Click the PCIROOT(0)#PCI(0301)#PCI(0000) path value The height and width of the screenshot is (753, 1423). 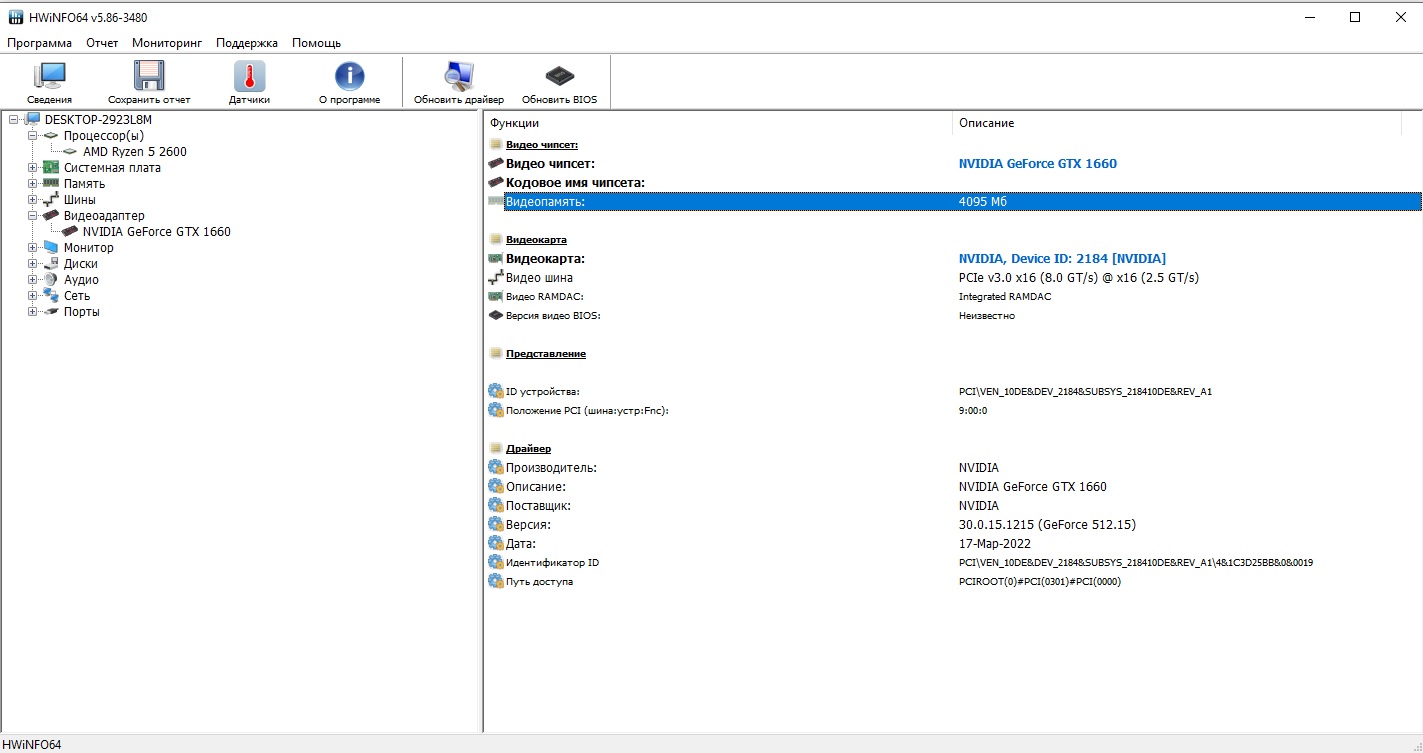click(1040, 581)
